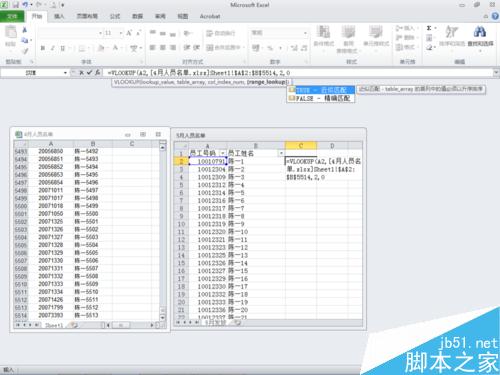Click the Percent Style icon

[270, 48]
